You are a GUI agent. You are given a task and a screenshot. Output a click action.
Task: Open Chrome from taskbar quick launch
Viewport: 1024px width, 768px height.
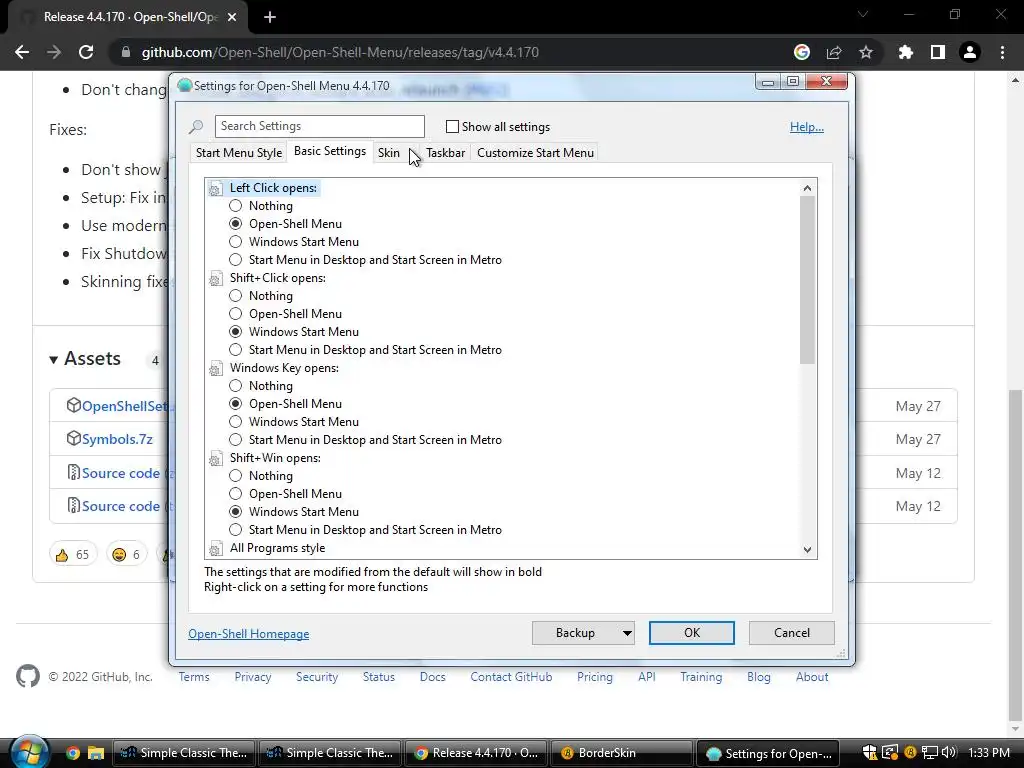72,753
